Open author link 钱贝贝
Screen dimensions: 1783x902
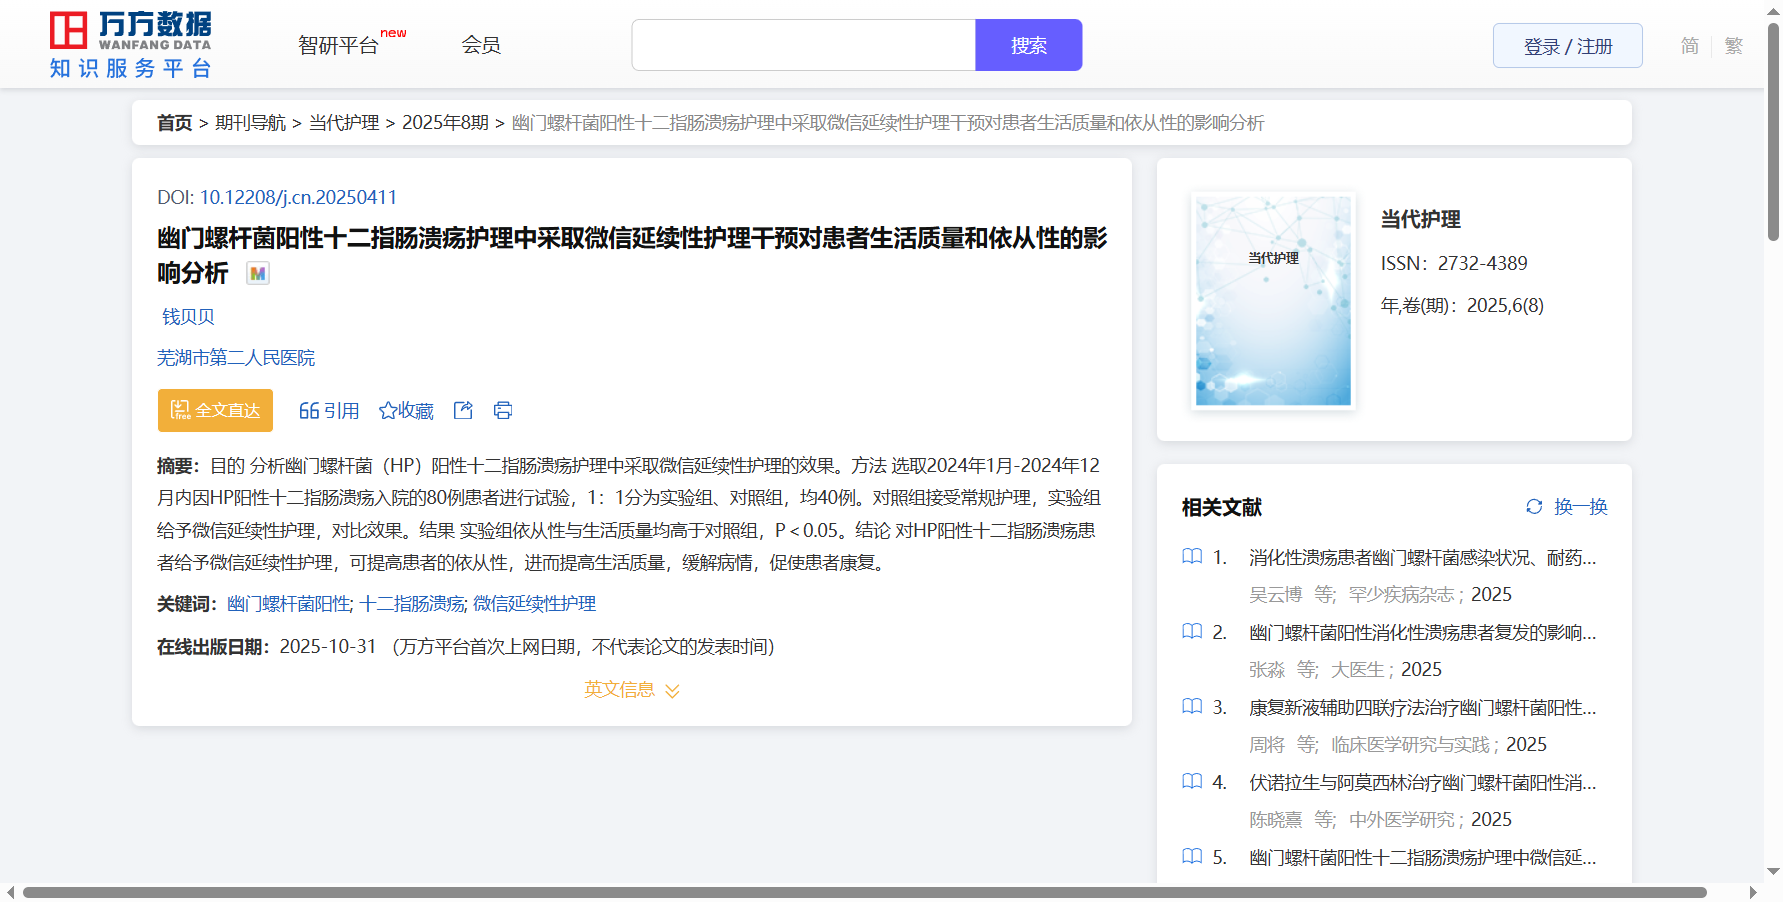[188, 317]
